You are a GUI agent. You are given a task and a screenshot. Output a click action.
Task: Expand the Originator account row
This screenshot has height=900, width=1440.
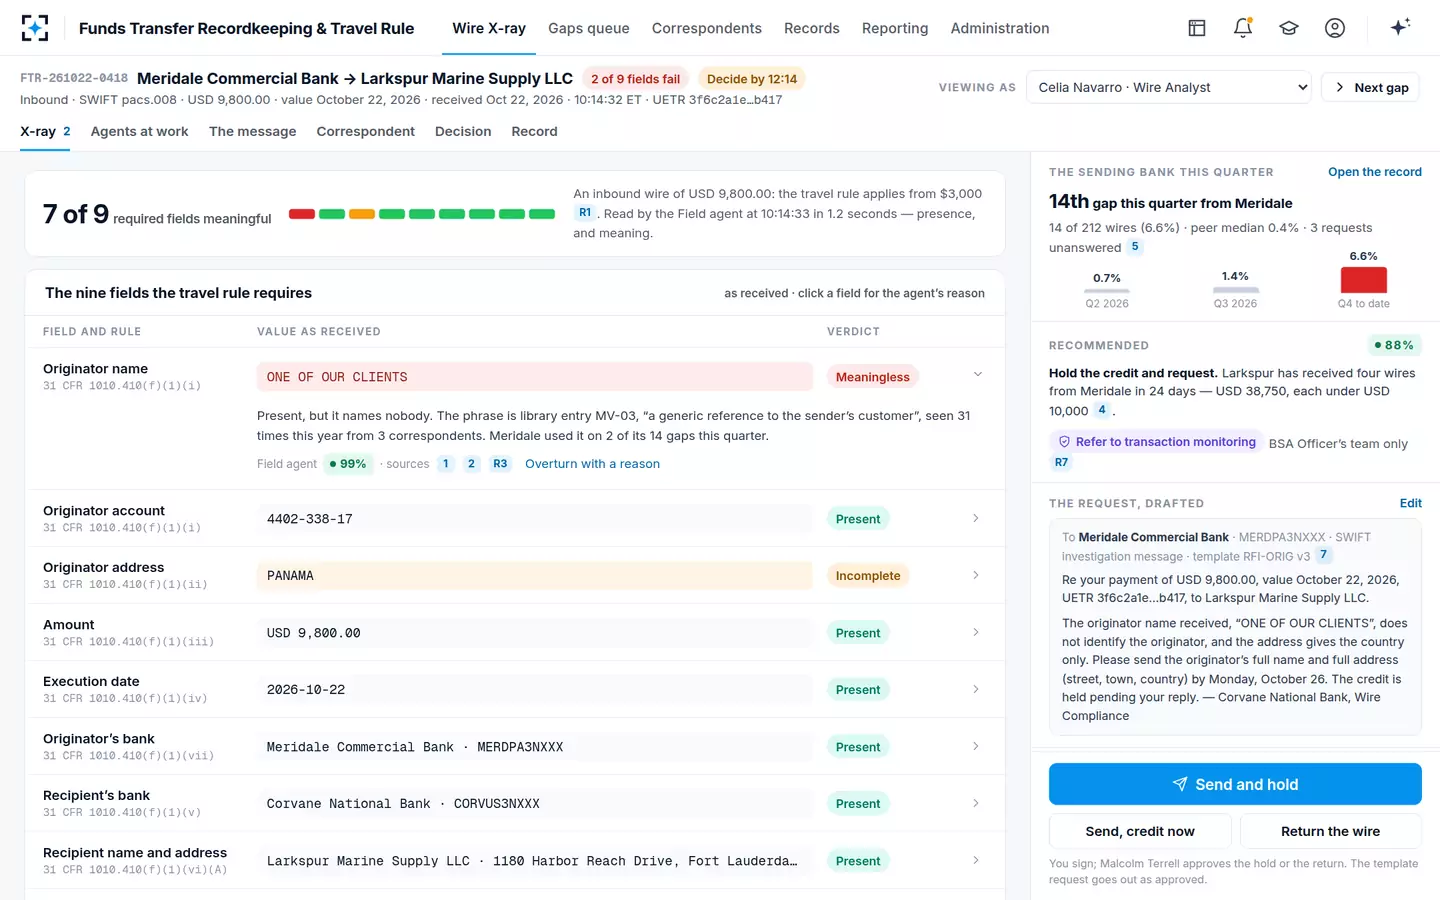(x=976, y=518)
